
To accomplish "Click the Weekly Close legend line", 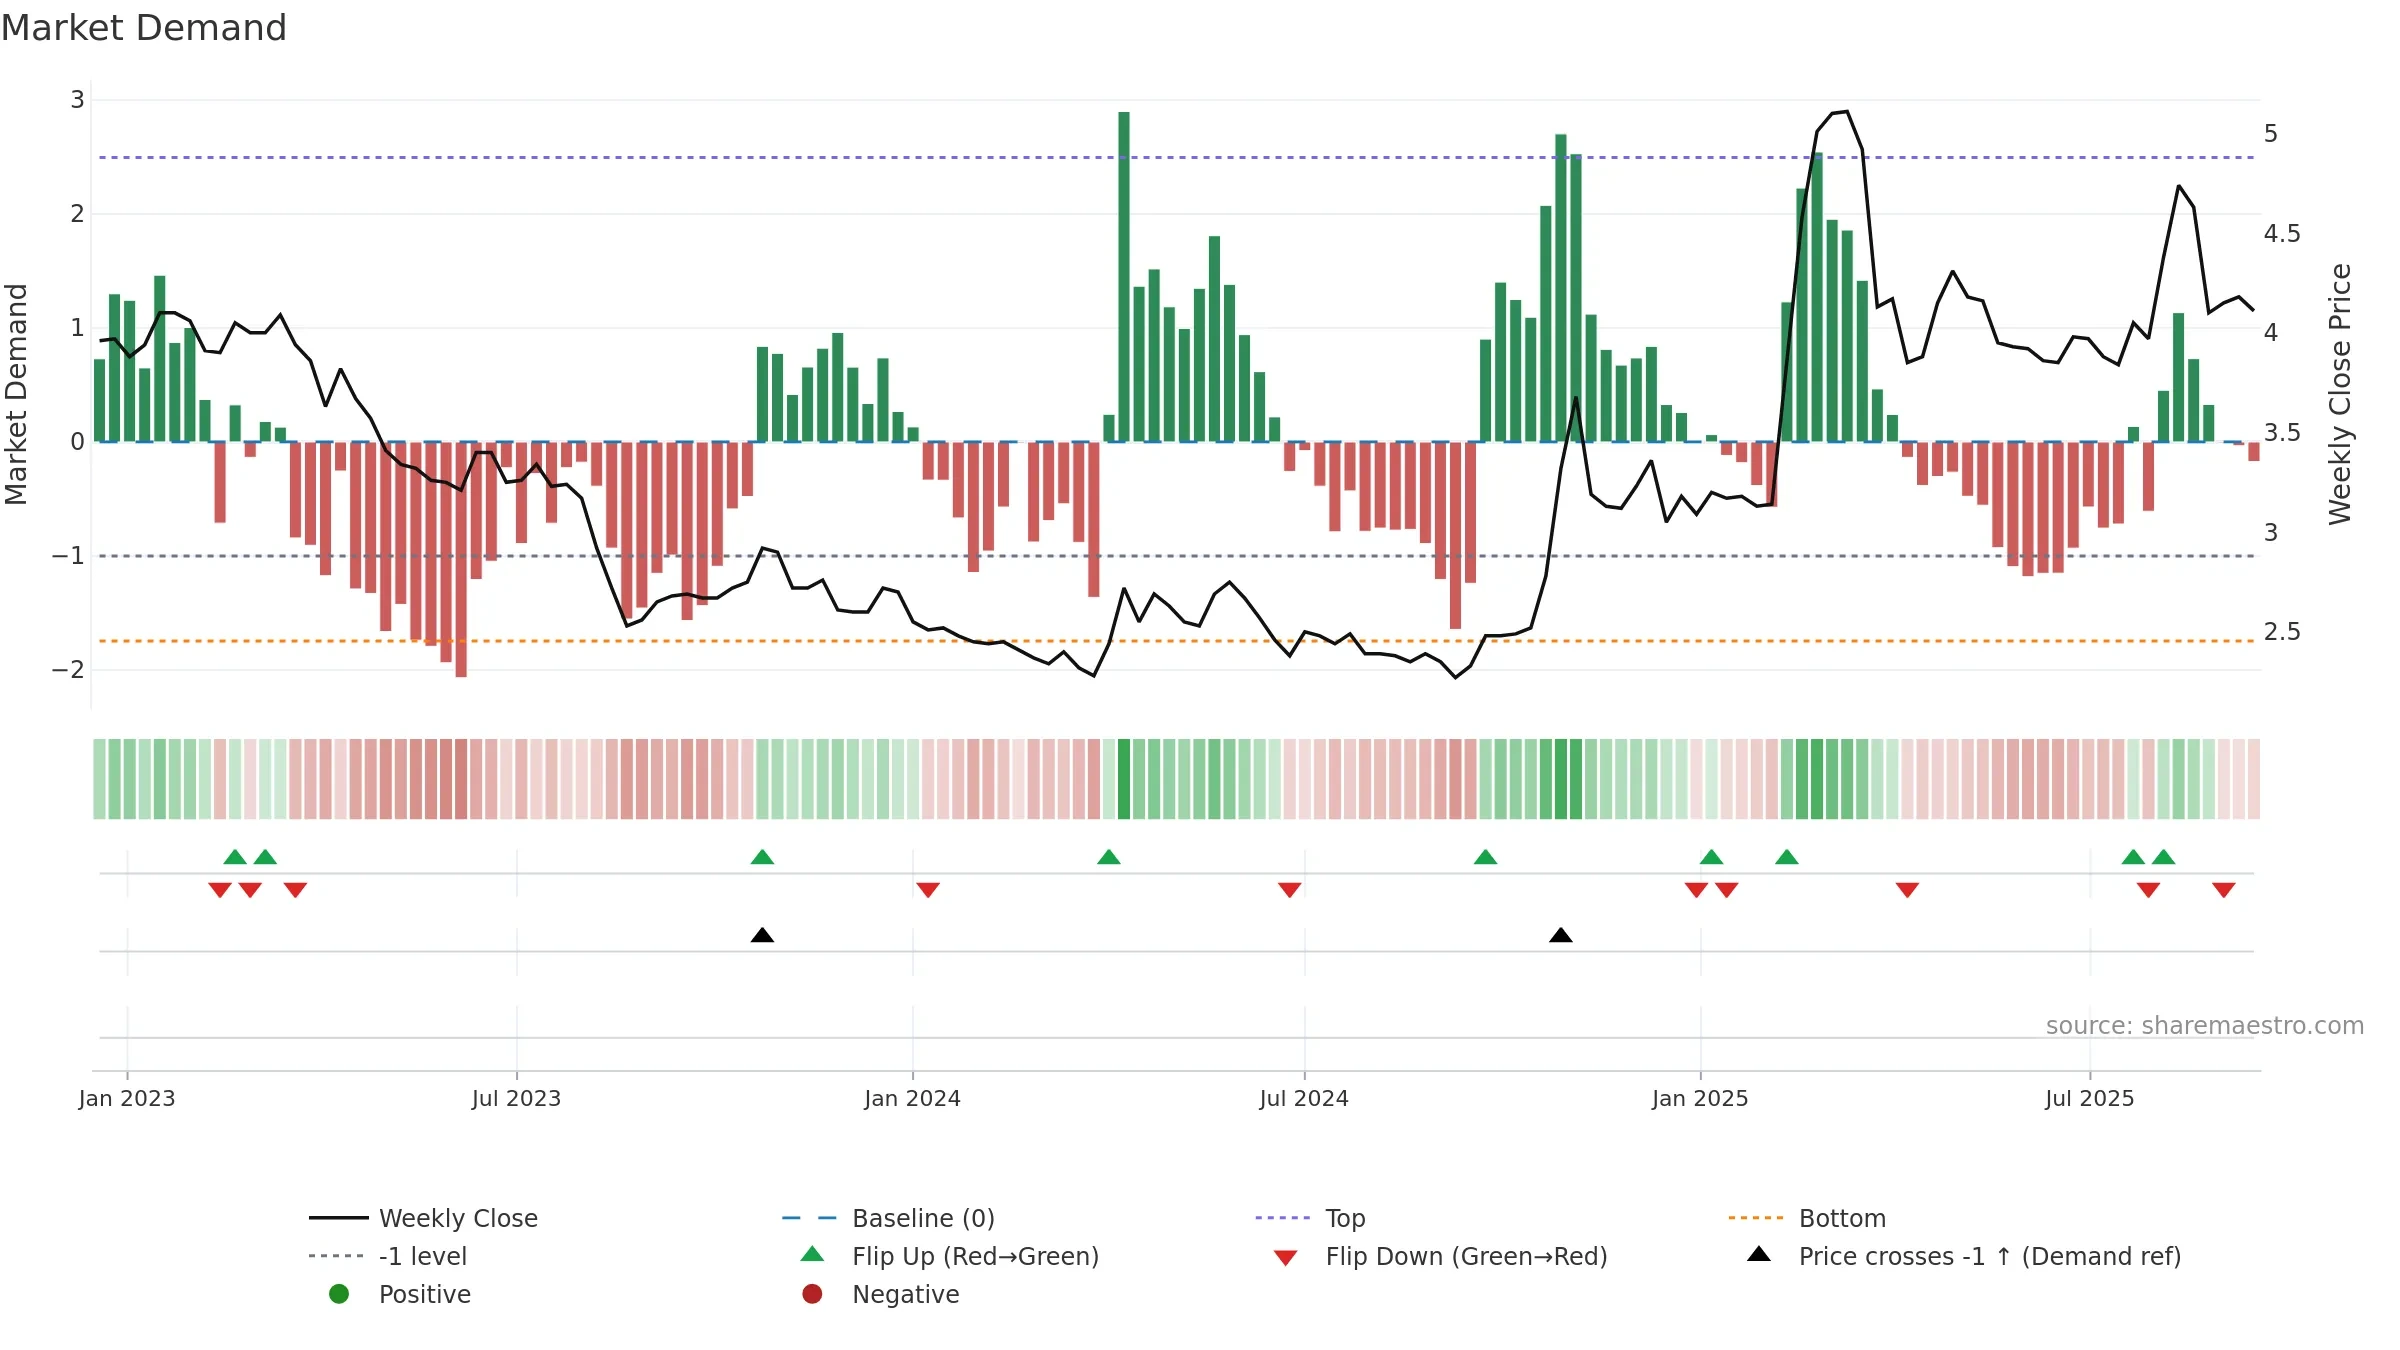I will point(338,1218).
